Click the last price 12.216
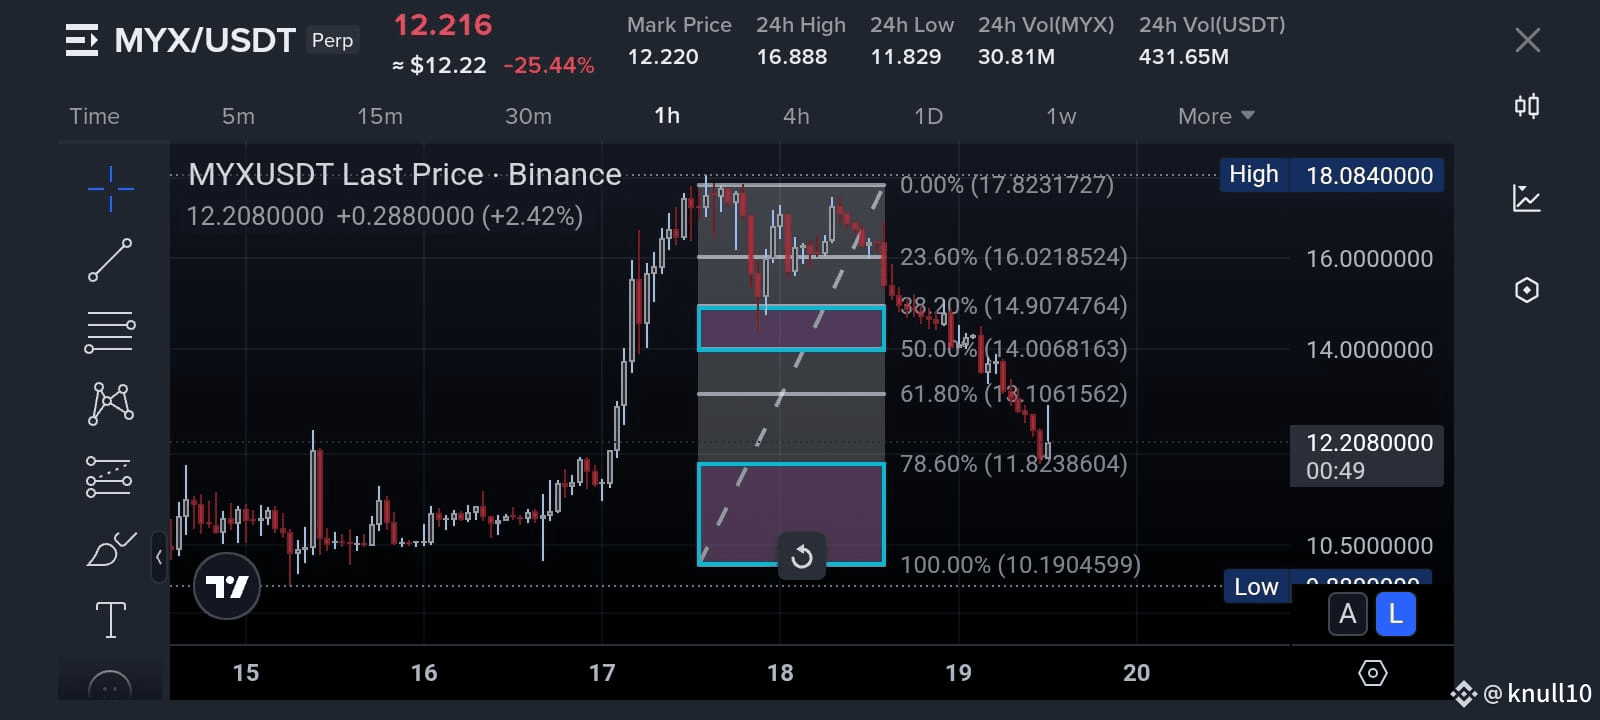This screenshot has width=1600, height=720. tap(443, 25)
